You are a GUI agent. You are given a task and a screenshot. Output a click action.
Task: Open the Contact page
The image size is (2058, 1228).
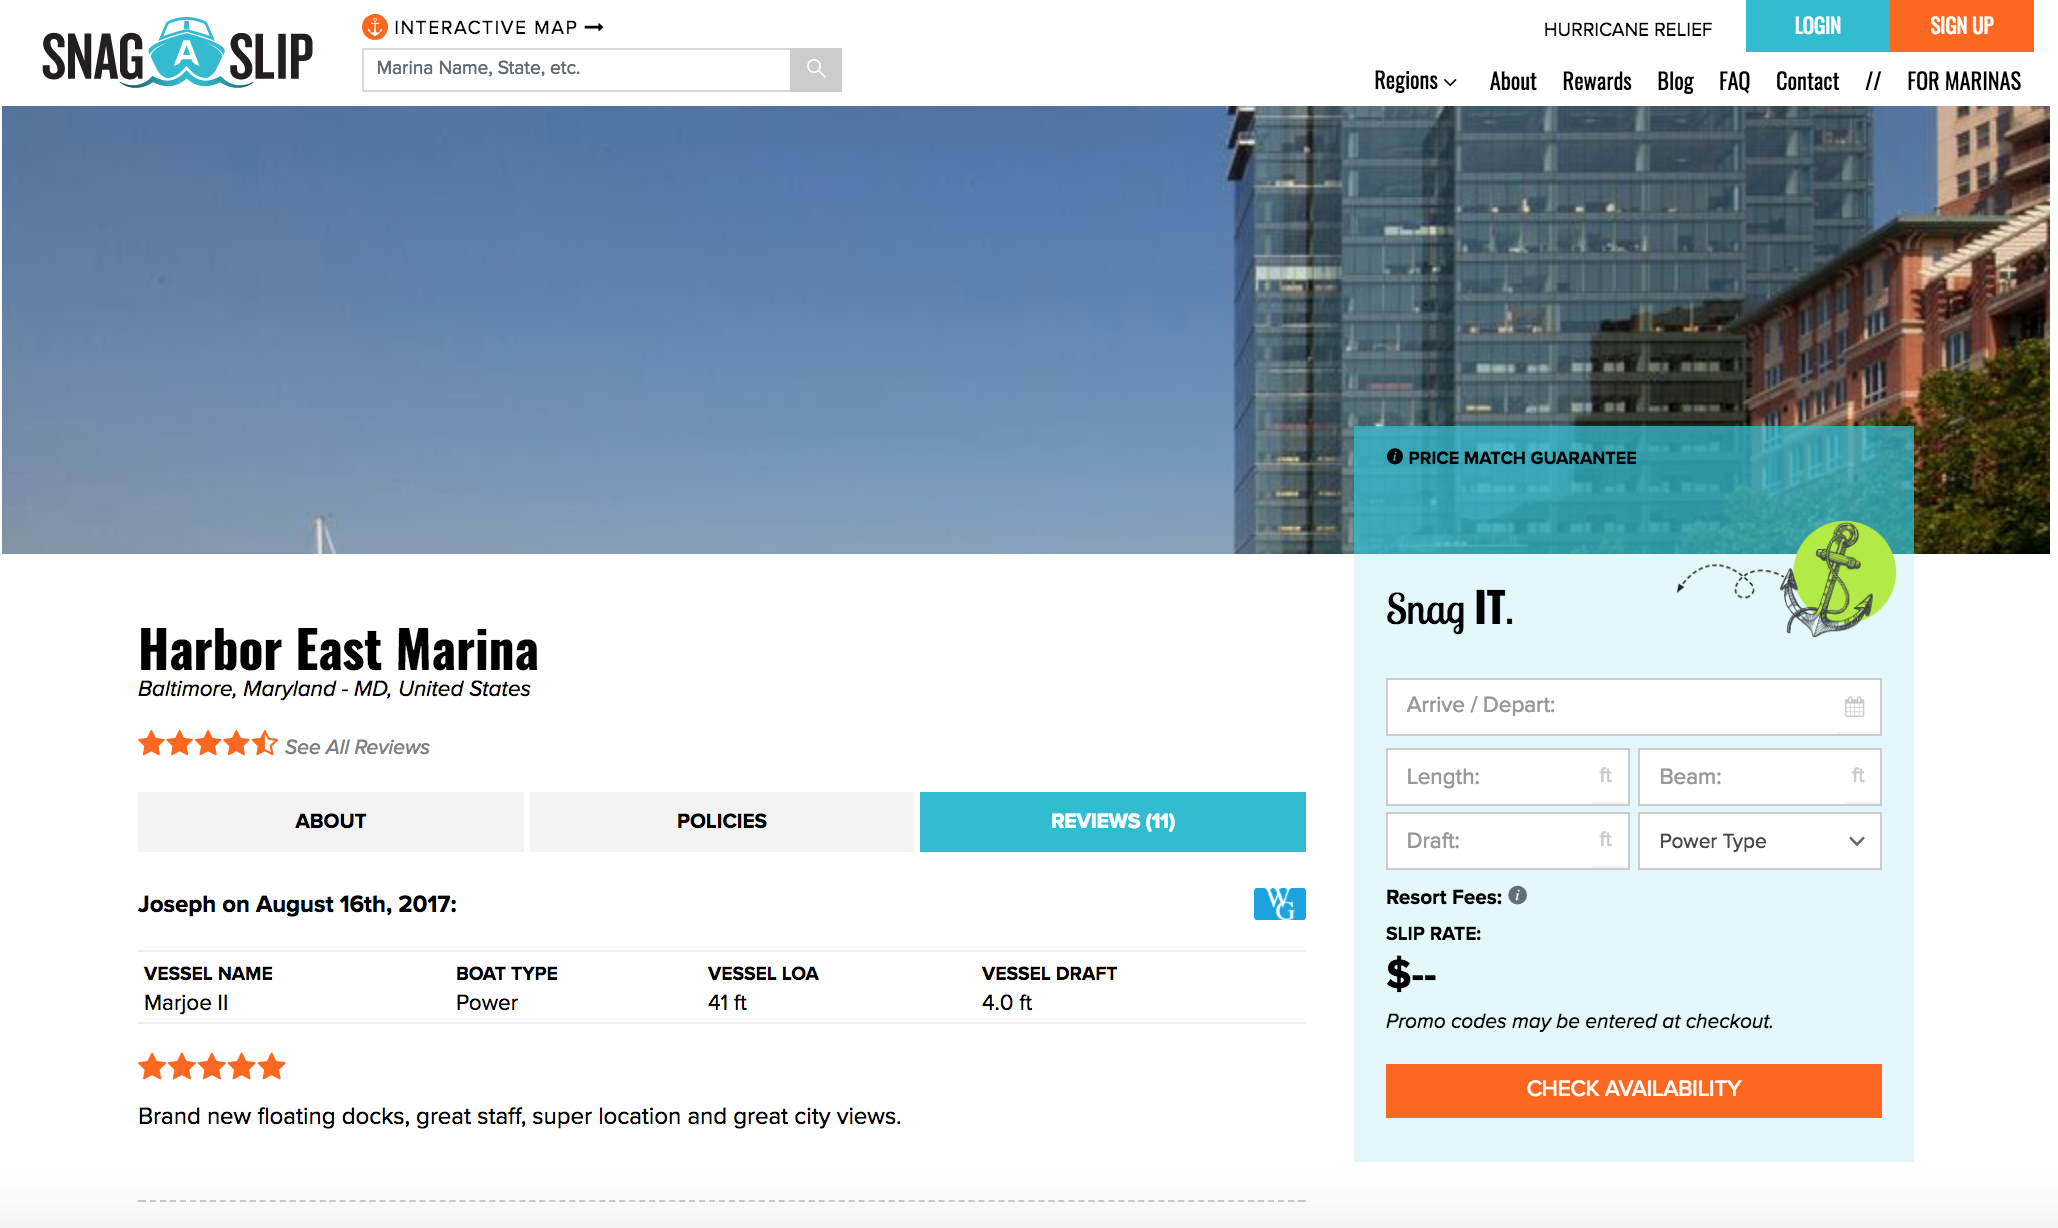pyautogui.click(x=1807, y=81)
